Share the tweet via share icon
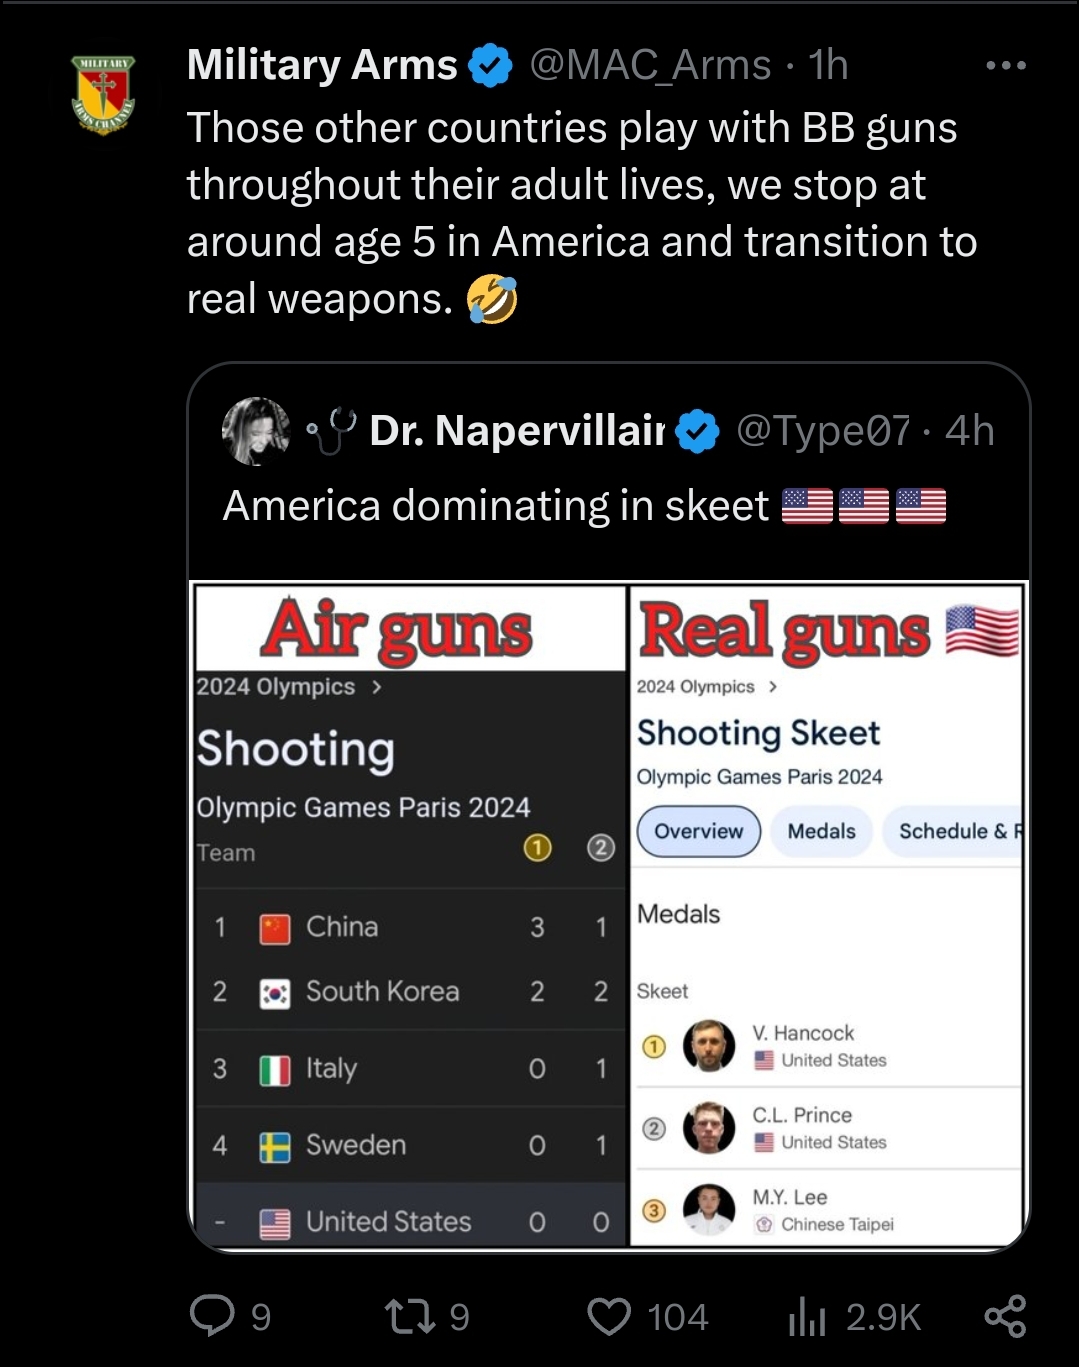Screen dimensions: 1079x1367 pyautogui.click(x=1005, y=1316)
